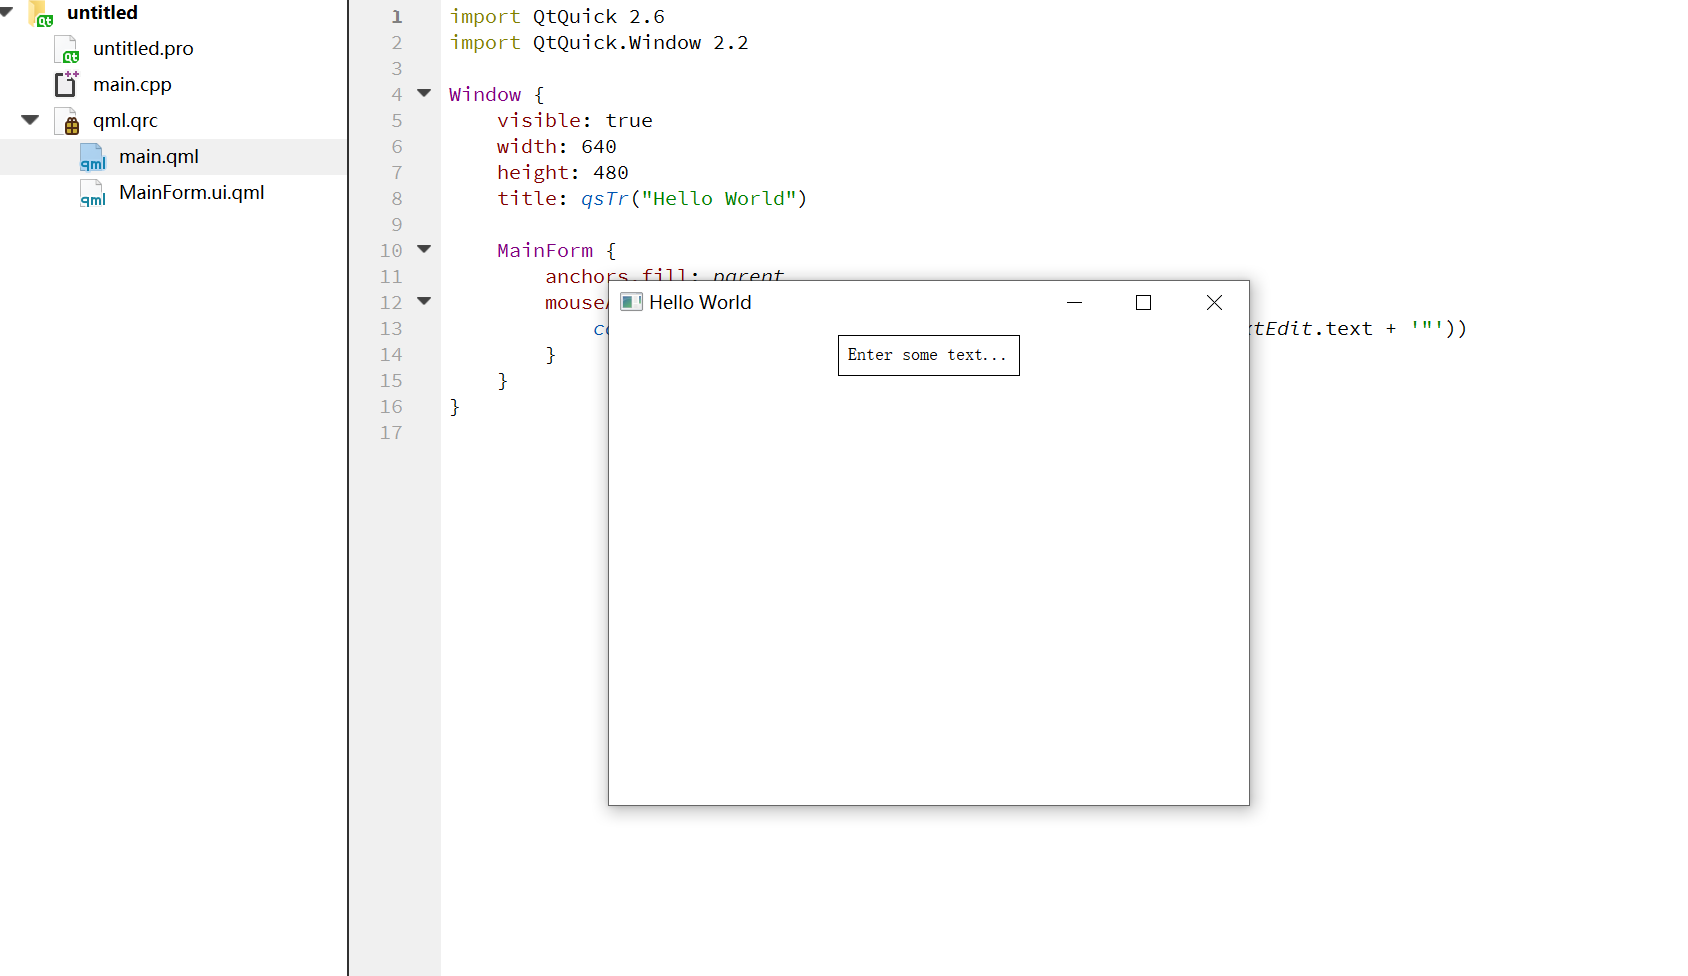Screen dimensions: 1688x976
Task: Click 'import QtQuick 2.6' code line
Action: tap(557, 17)
